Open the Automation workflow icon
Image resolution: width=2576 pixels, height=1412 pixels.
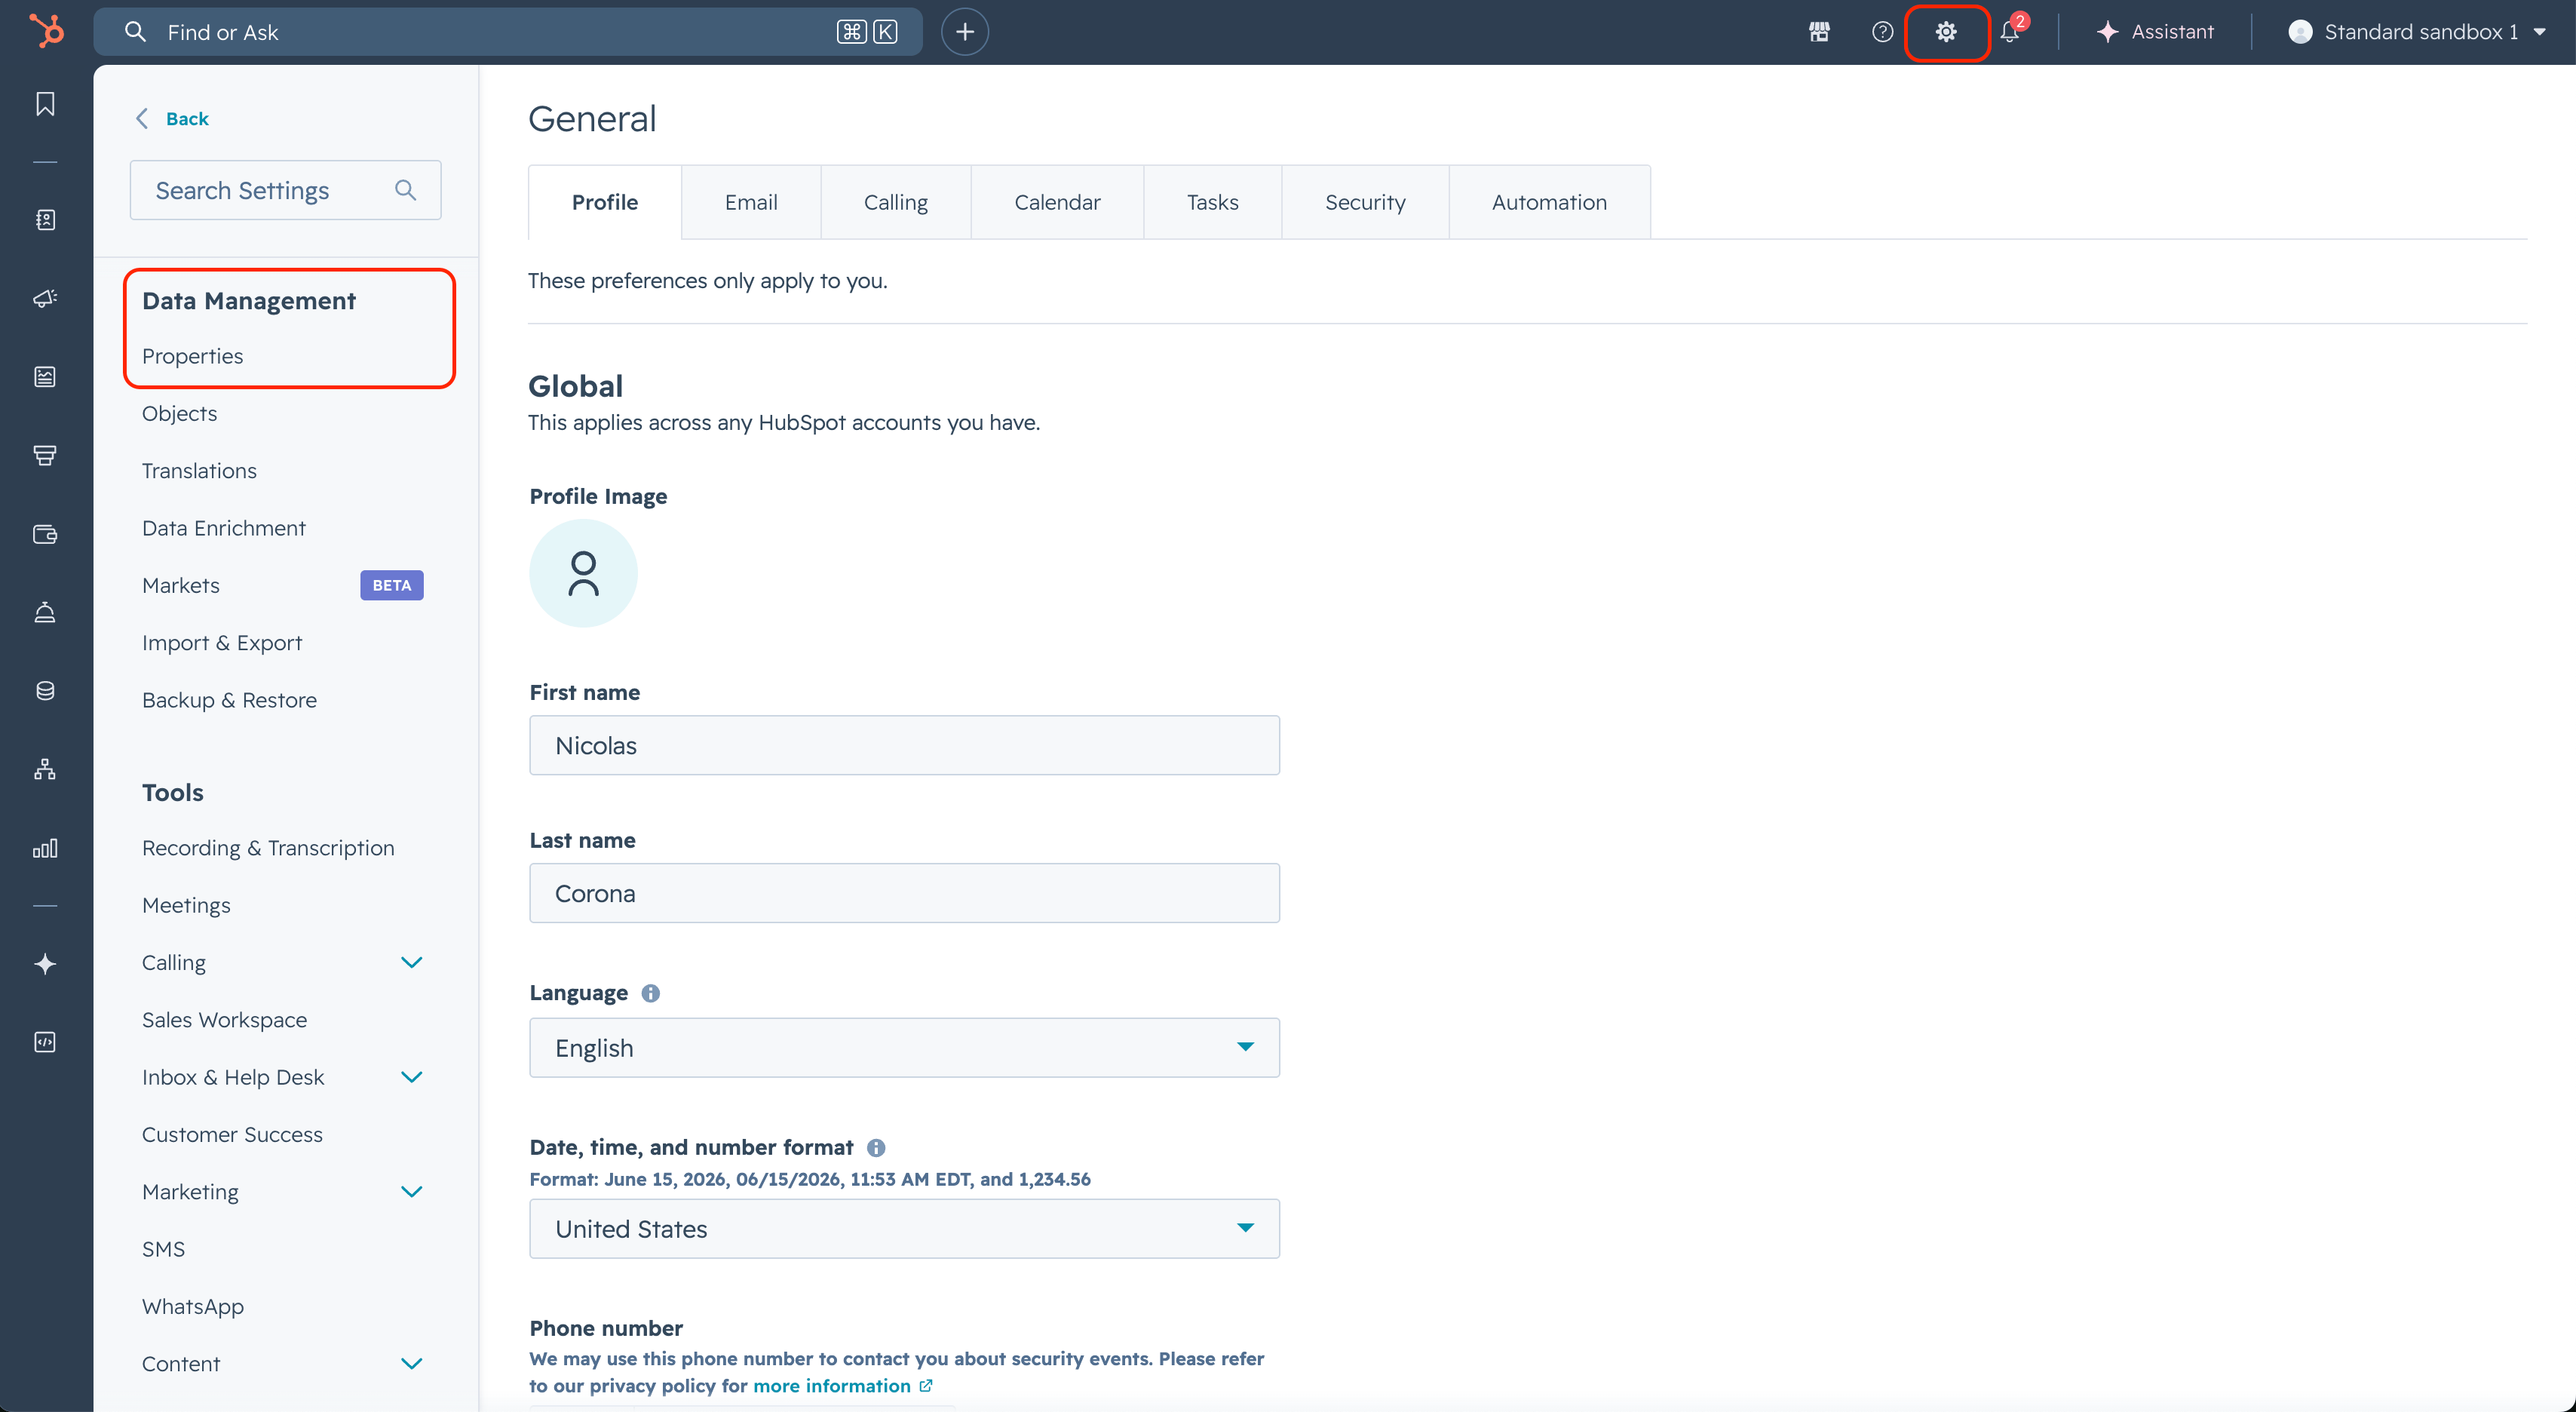click(x=45, y=769)
